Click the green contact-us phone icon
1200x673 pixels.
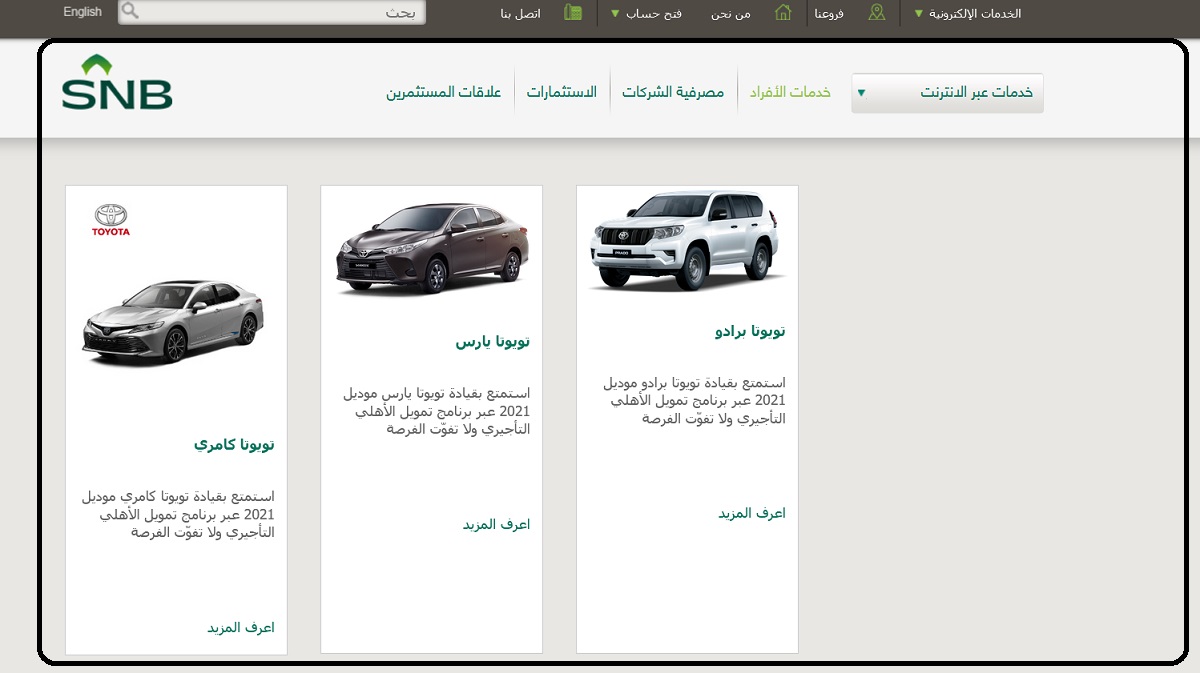(573, 13)
